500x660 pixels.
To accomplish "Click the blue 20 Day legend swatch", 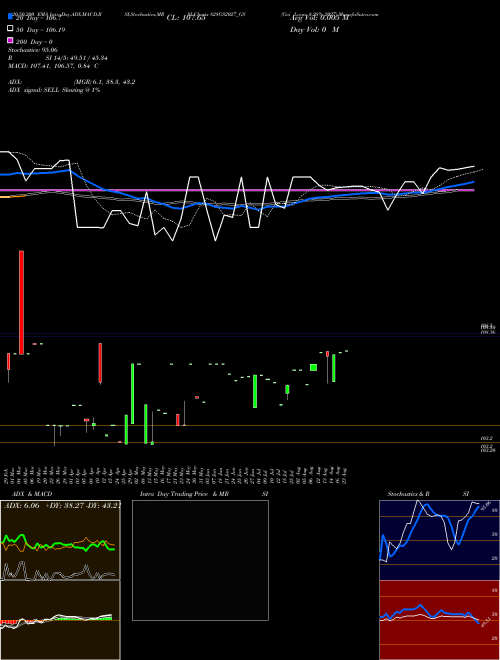I will (x=10, y=16).
